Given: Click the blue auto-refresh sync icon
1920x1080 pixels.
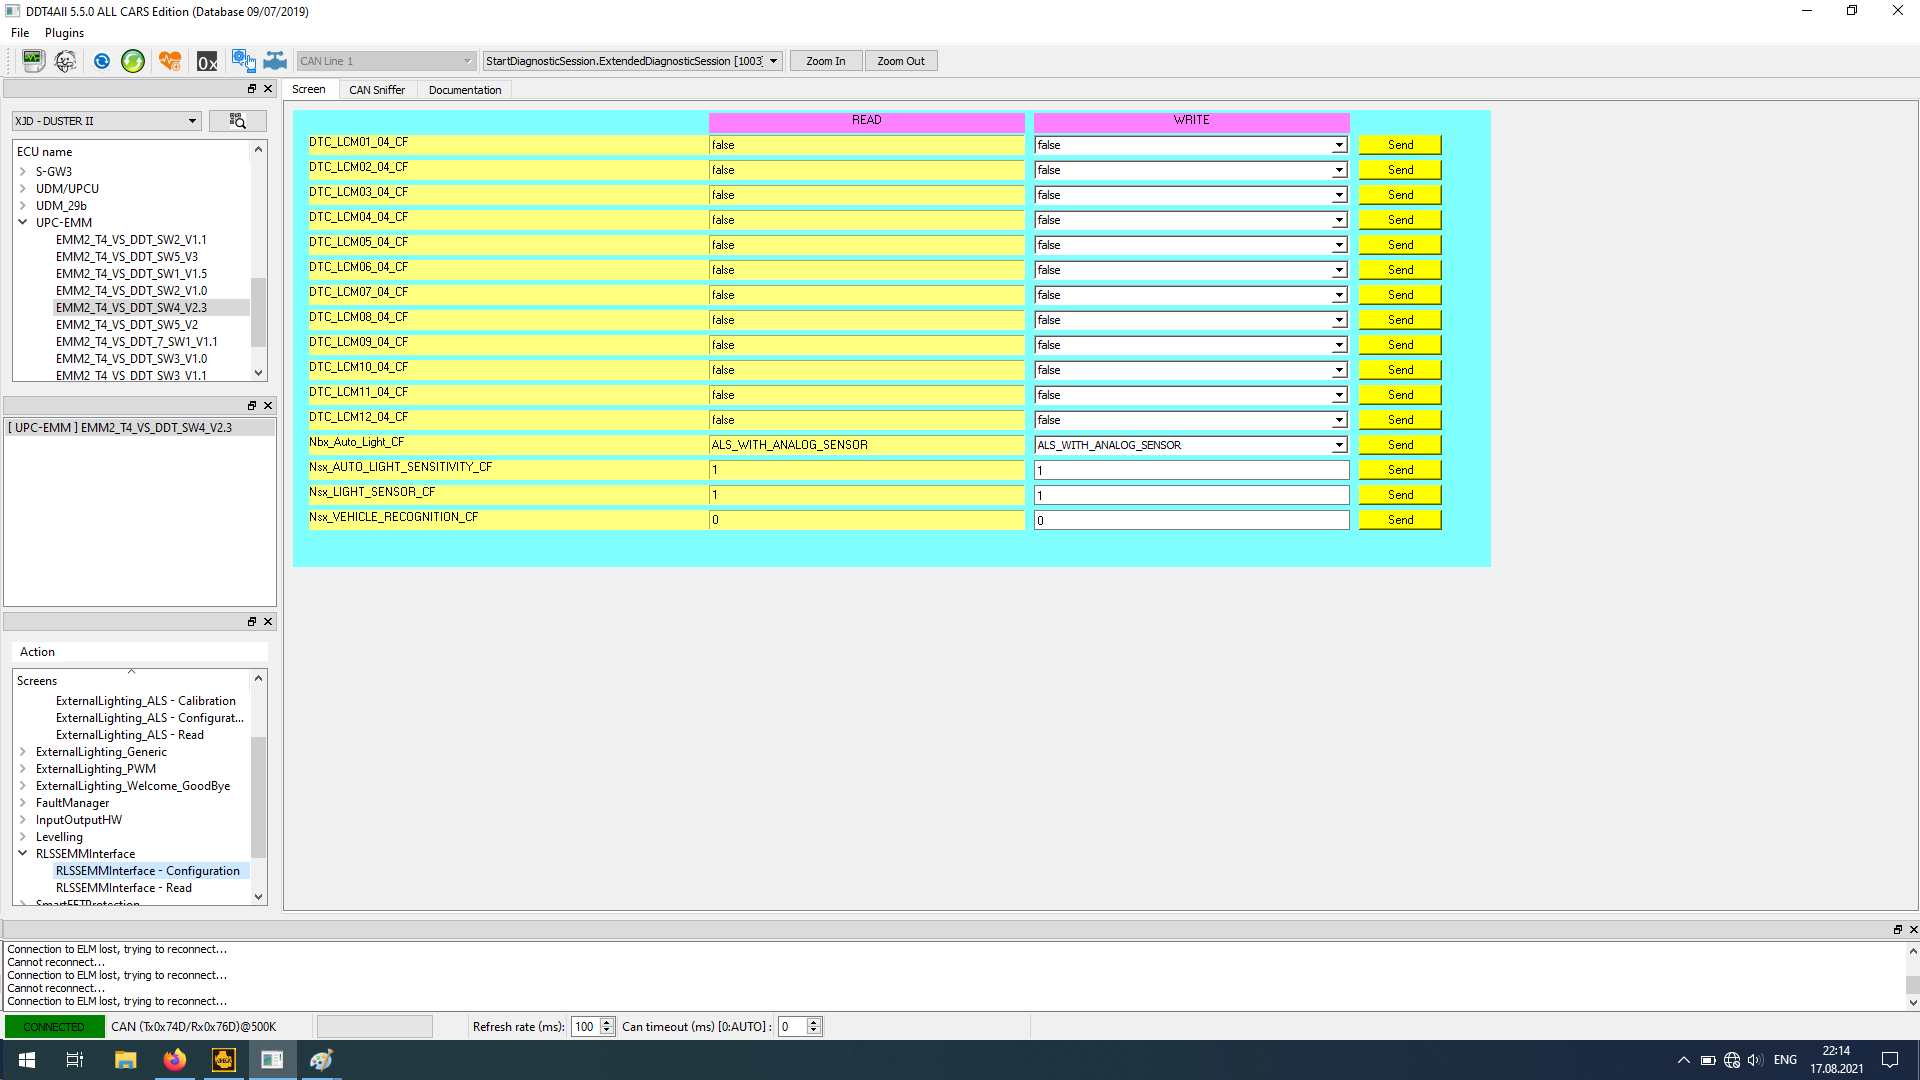Looking at the screenshot, I should point(101,60).
